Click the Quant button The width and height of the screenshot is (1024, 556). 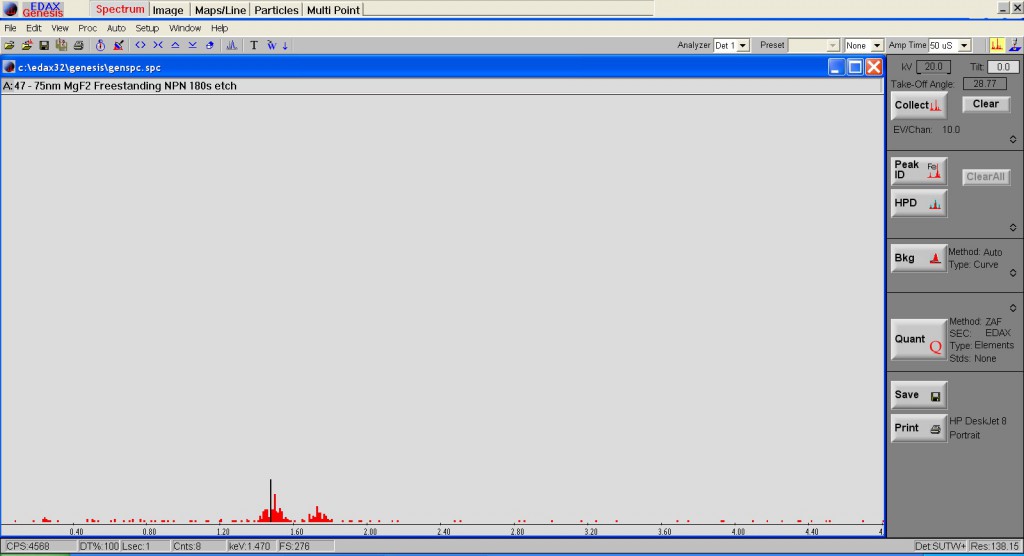[x=918, y=339]
